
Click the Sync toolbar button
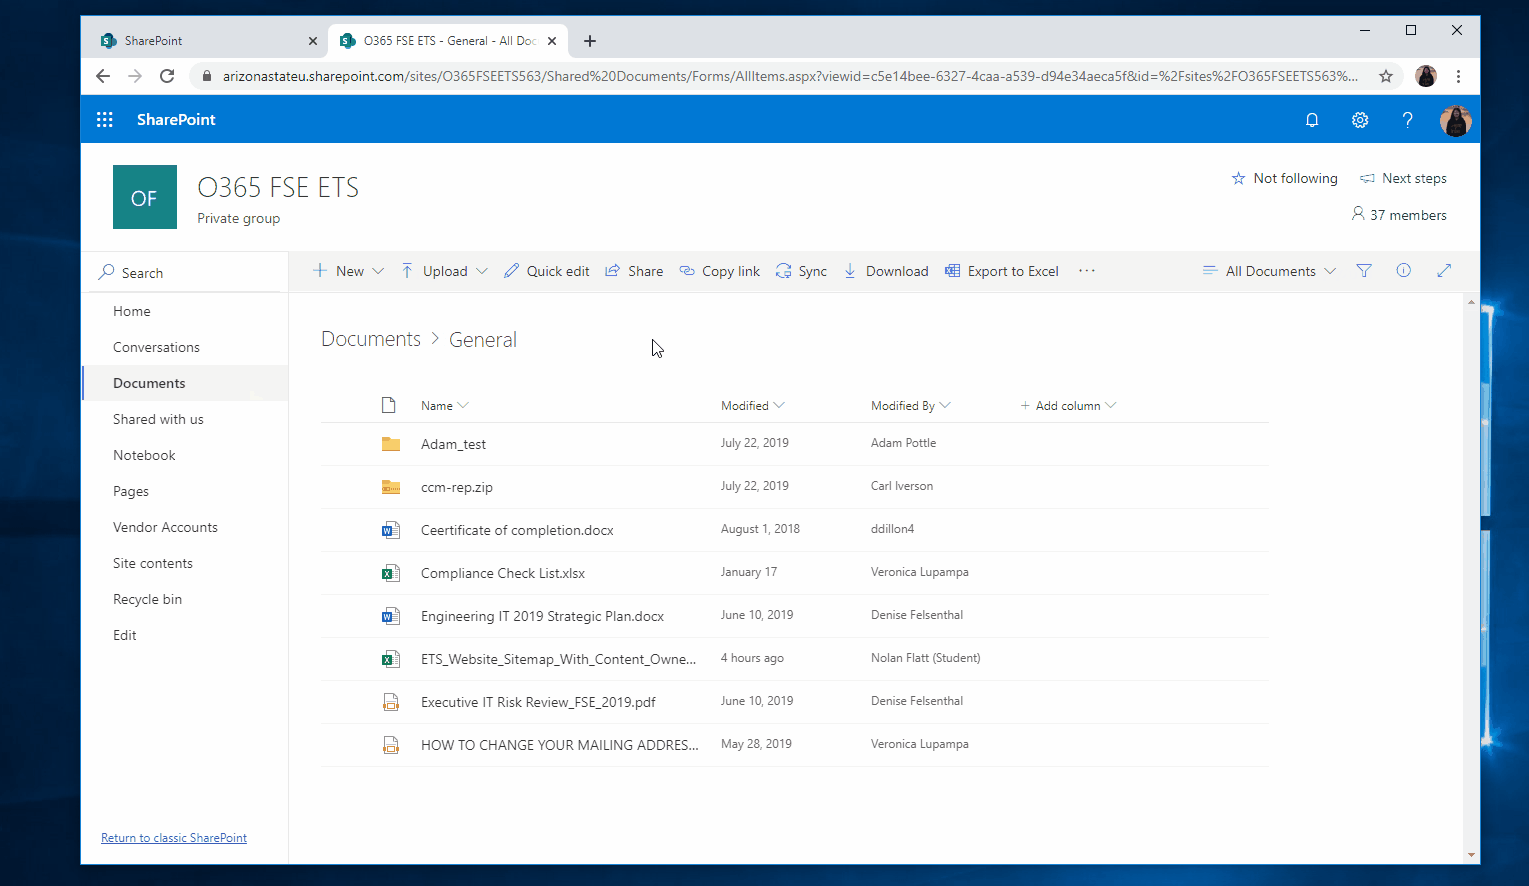click(801, 271)
